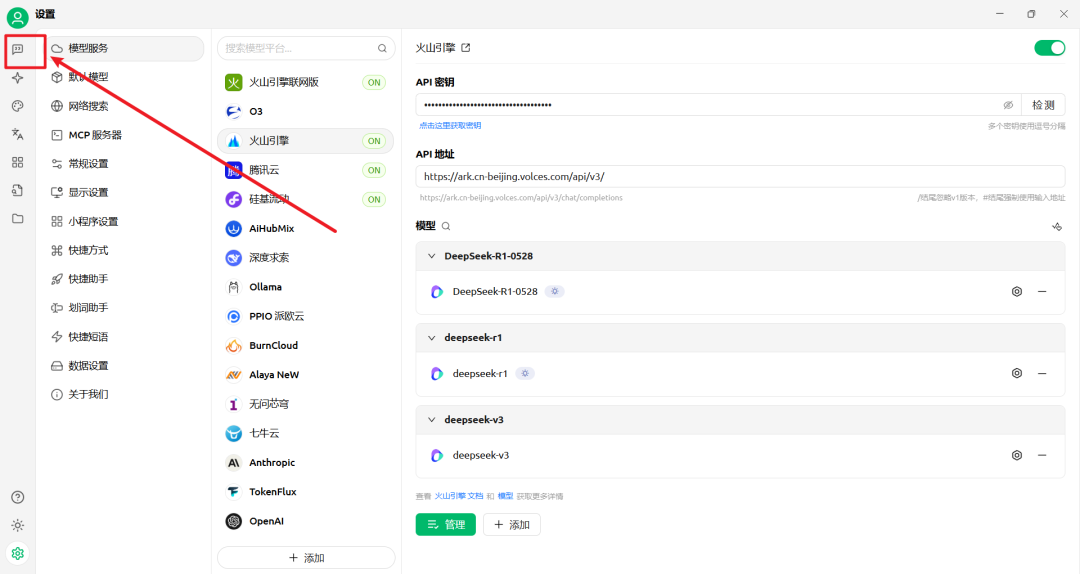Open 显示设置 settings section

[125, 192]
